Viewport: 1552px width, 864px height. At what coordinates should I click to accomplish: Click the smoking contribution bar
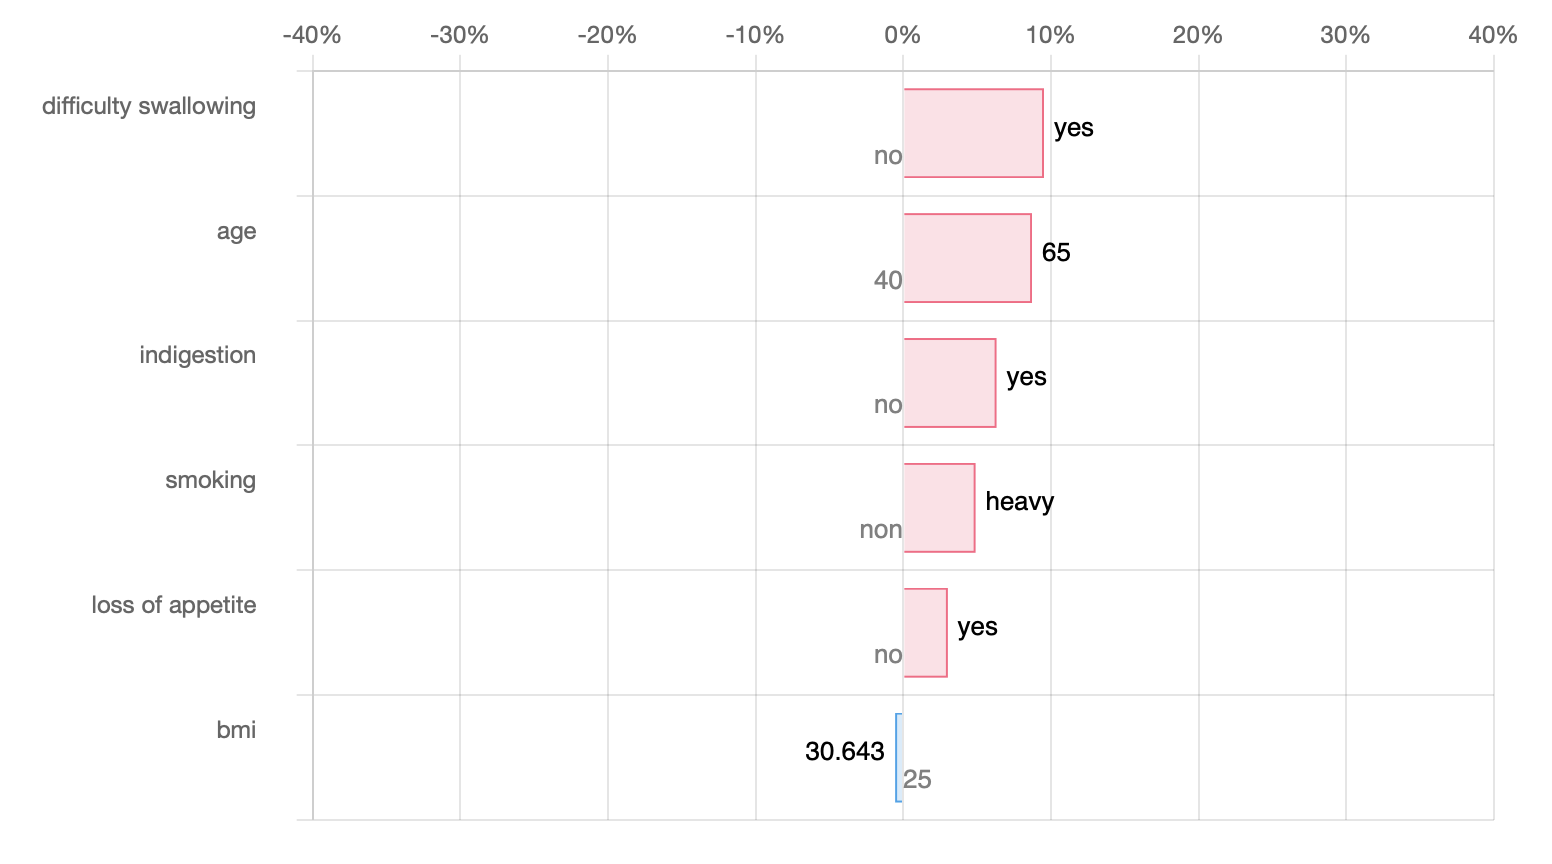(x=939, y=508)
